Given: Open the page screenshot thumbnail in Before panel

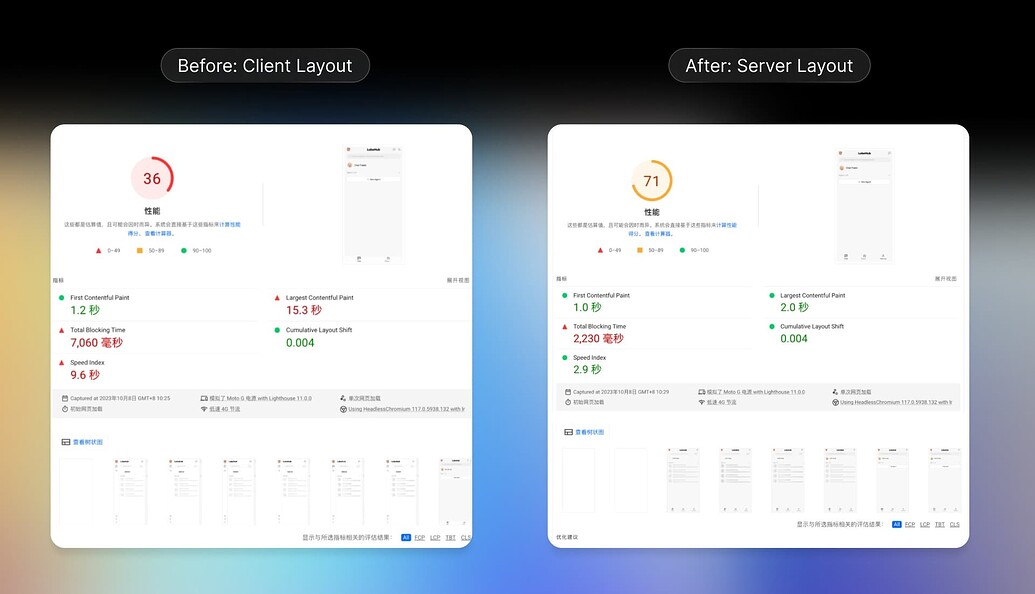Looking at the screenshot, I should (x=373, y=205).
